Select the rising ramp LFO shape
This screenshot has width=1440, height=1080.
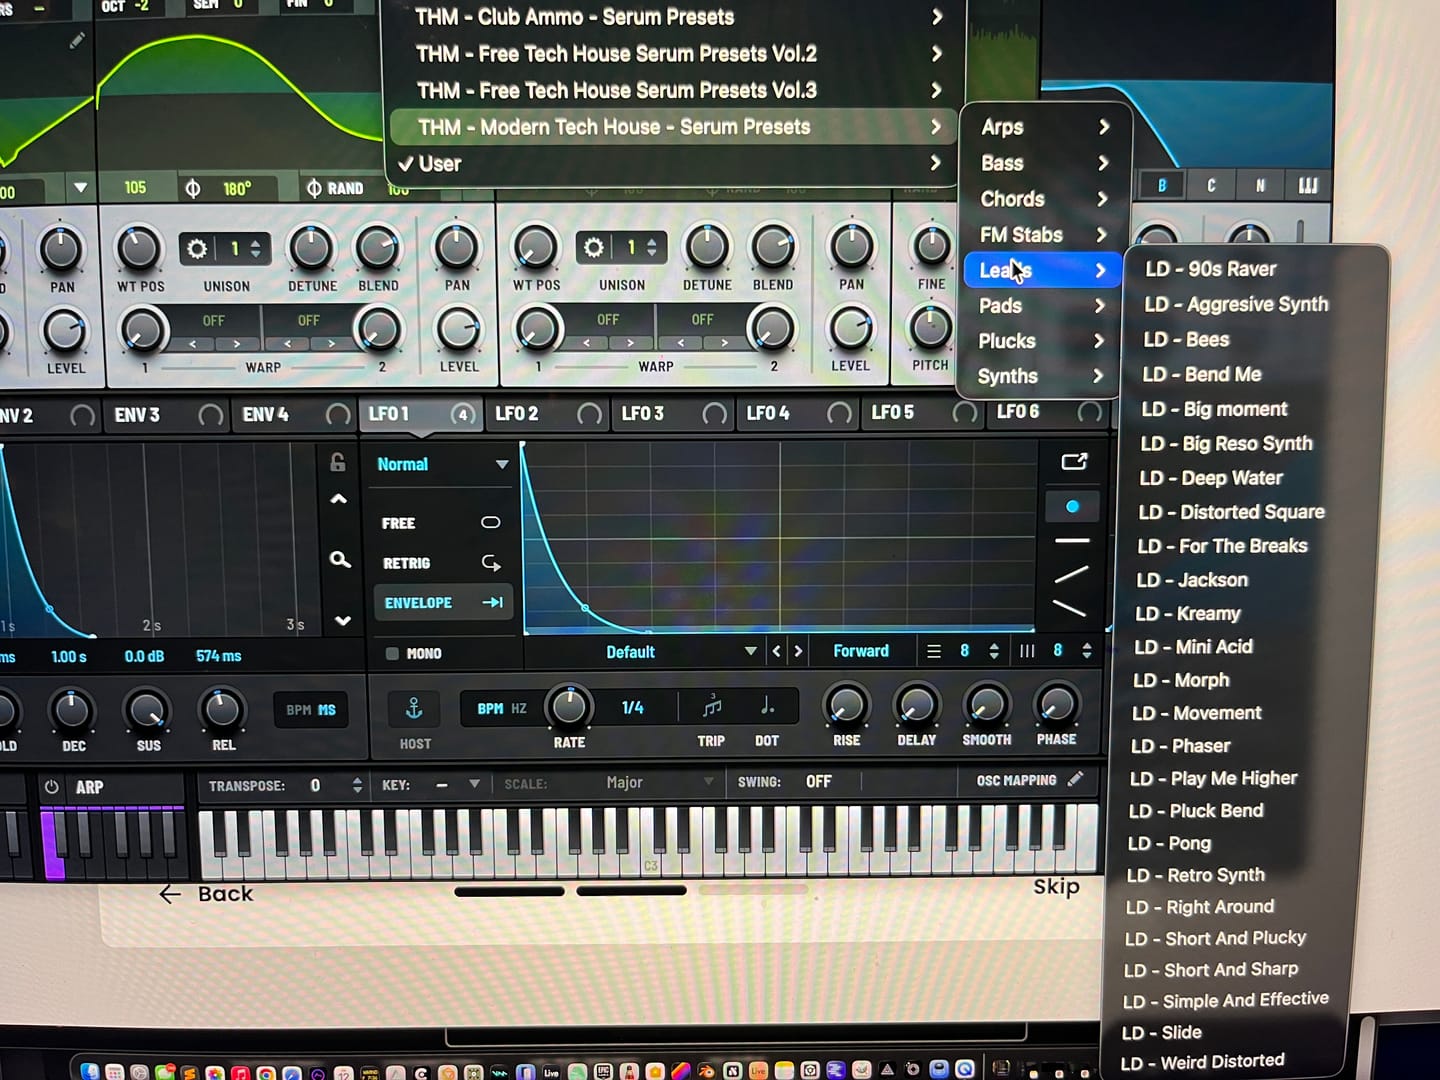click(1071, 574)
